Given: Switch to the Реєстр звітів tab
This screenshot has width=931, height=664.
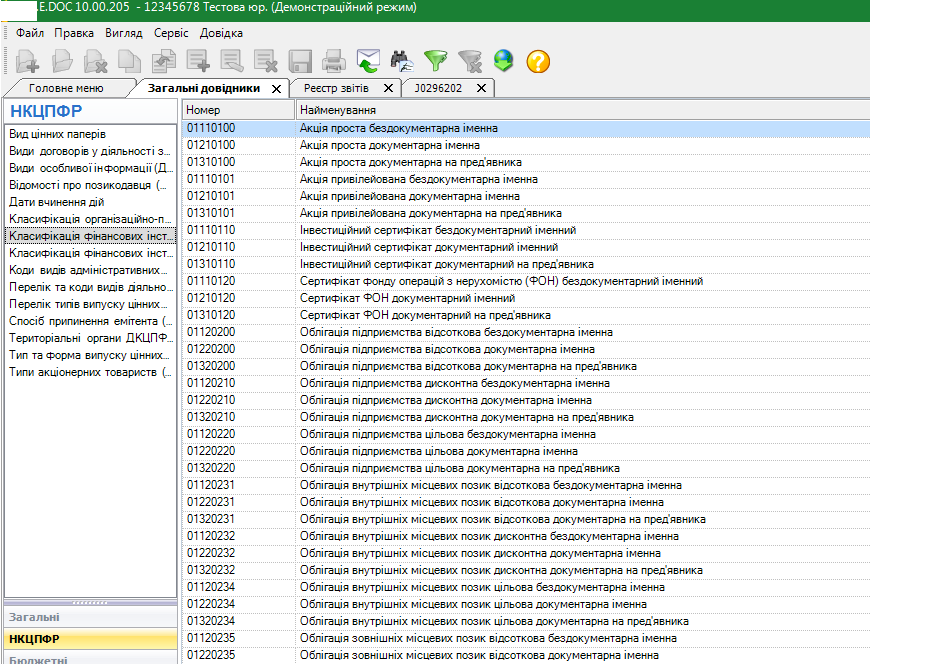Looking at the screenshot, I should 336,88.
